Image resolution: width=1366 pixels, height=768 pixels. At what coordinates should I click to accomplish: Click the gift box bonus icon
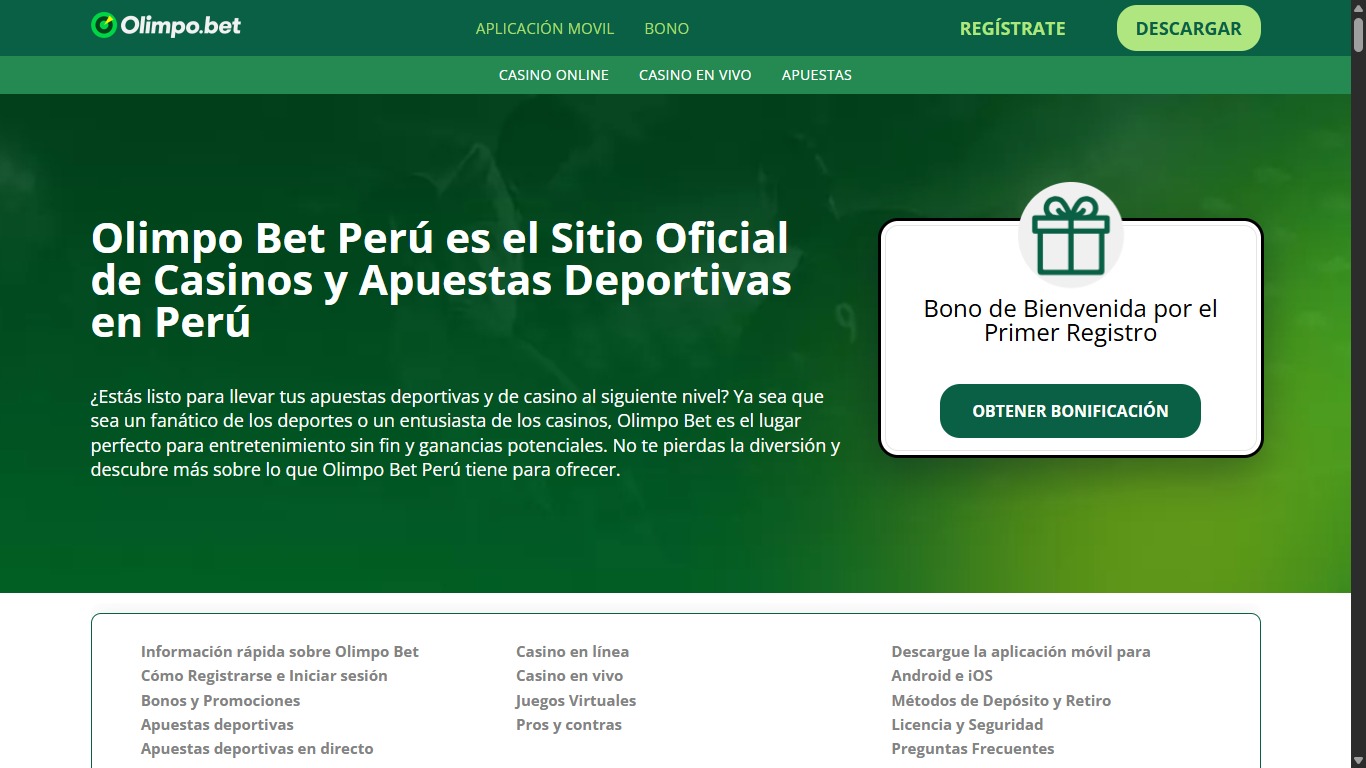pyautogui.click(x=1070, y=235)
